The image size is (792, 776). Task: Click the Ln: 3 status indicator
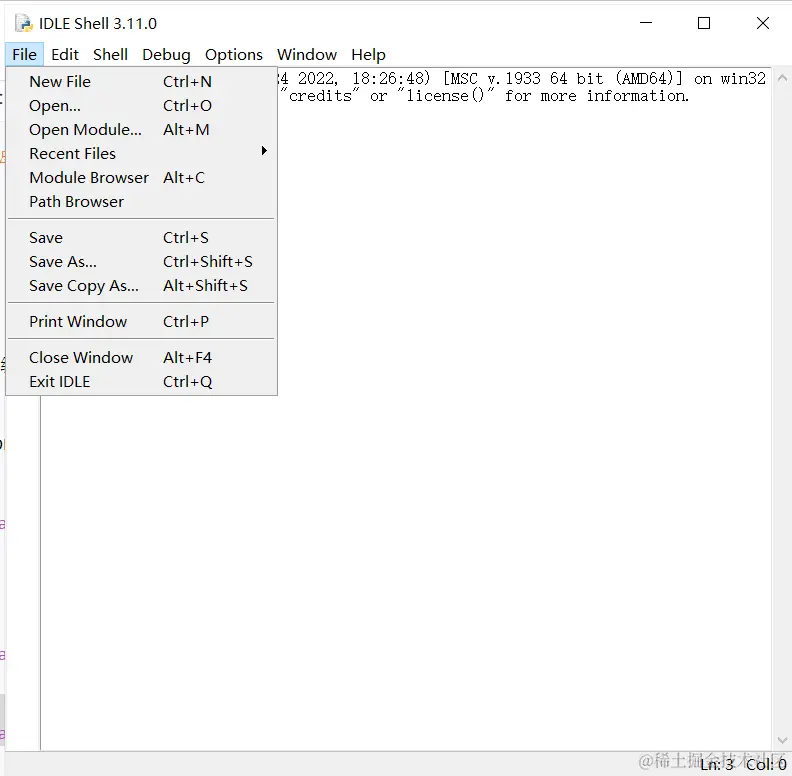tap(716, 764)
